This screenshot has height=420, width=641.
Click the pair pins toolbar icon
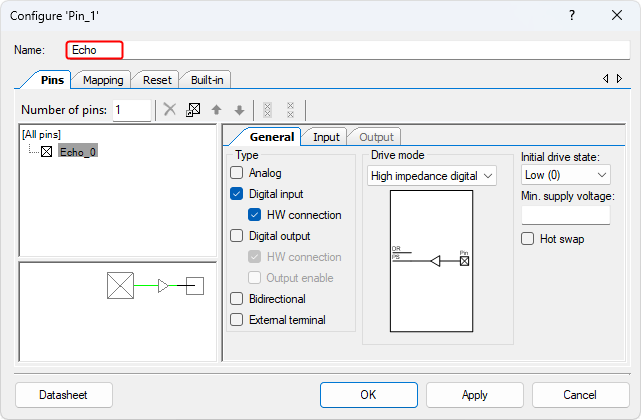(267, 110)
